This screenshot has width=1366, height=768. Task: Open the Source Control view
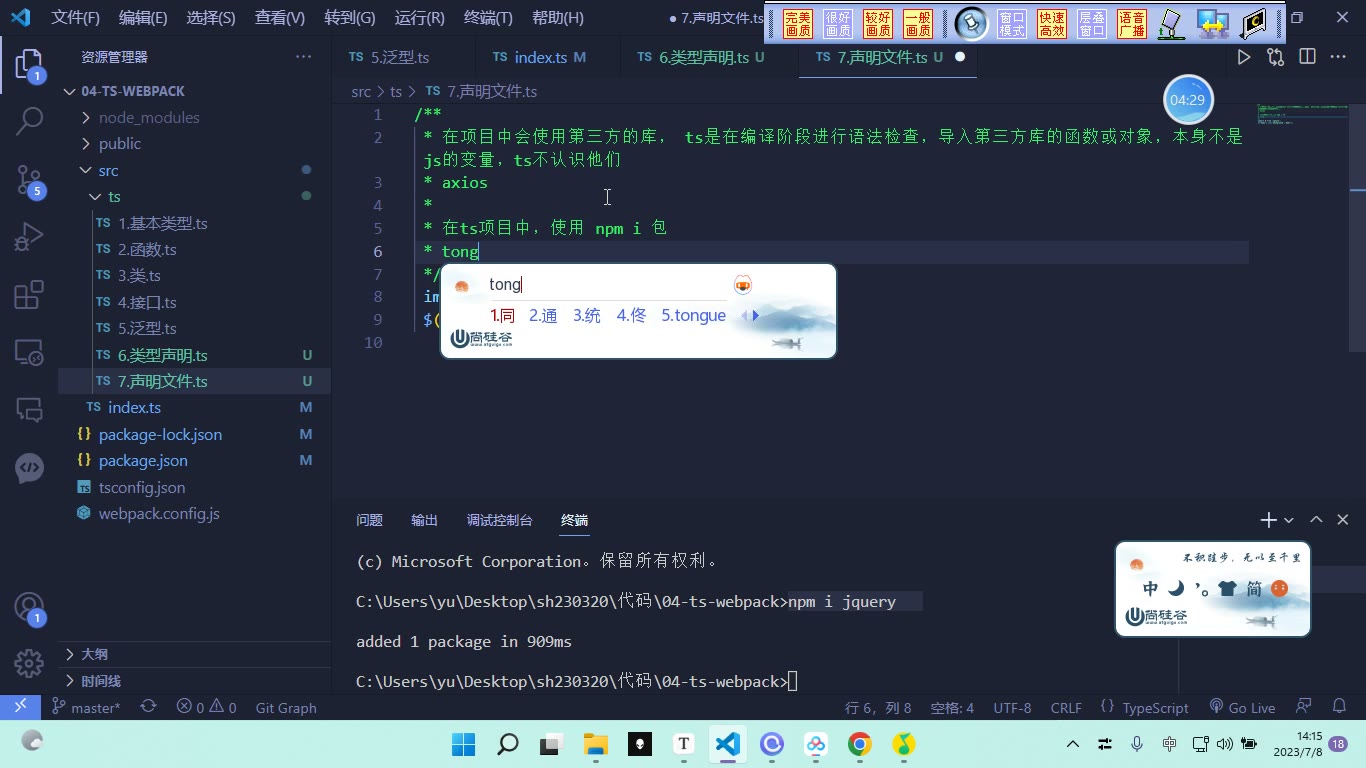29,179
